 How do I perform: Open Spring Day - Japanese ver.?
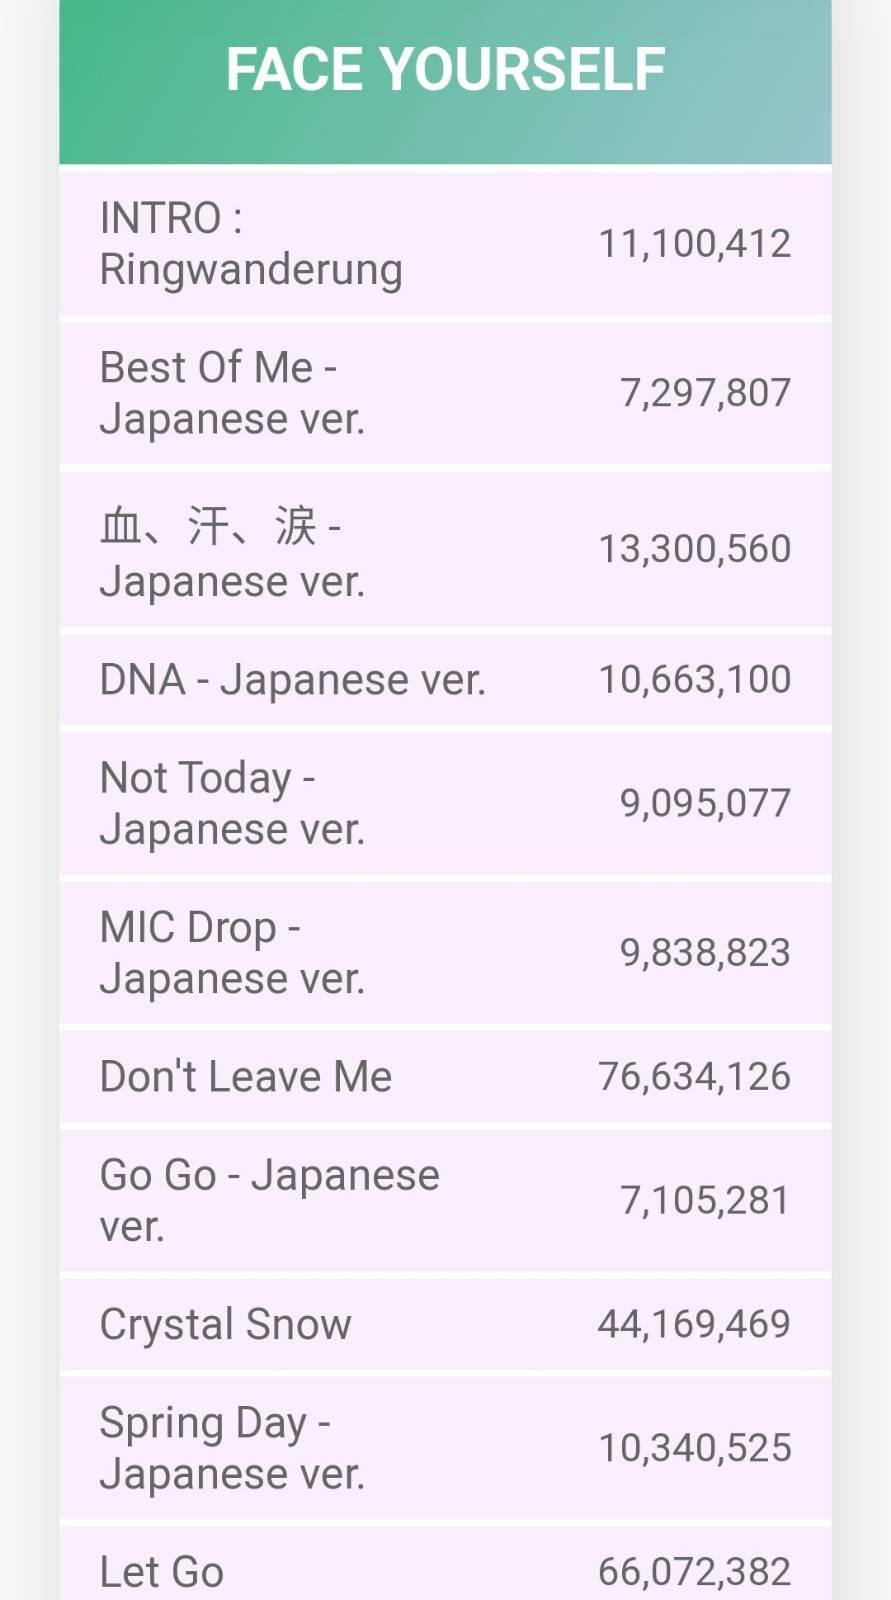coord(232,1448)
